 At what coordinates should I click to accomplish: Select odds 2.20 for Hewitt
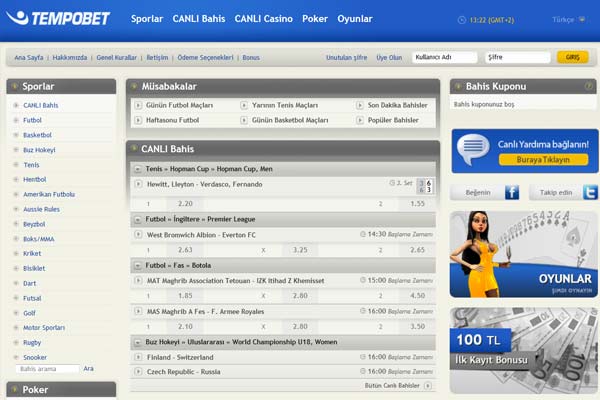[x=185, y=204]
